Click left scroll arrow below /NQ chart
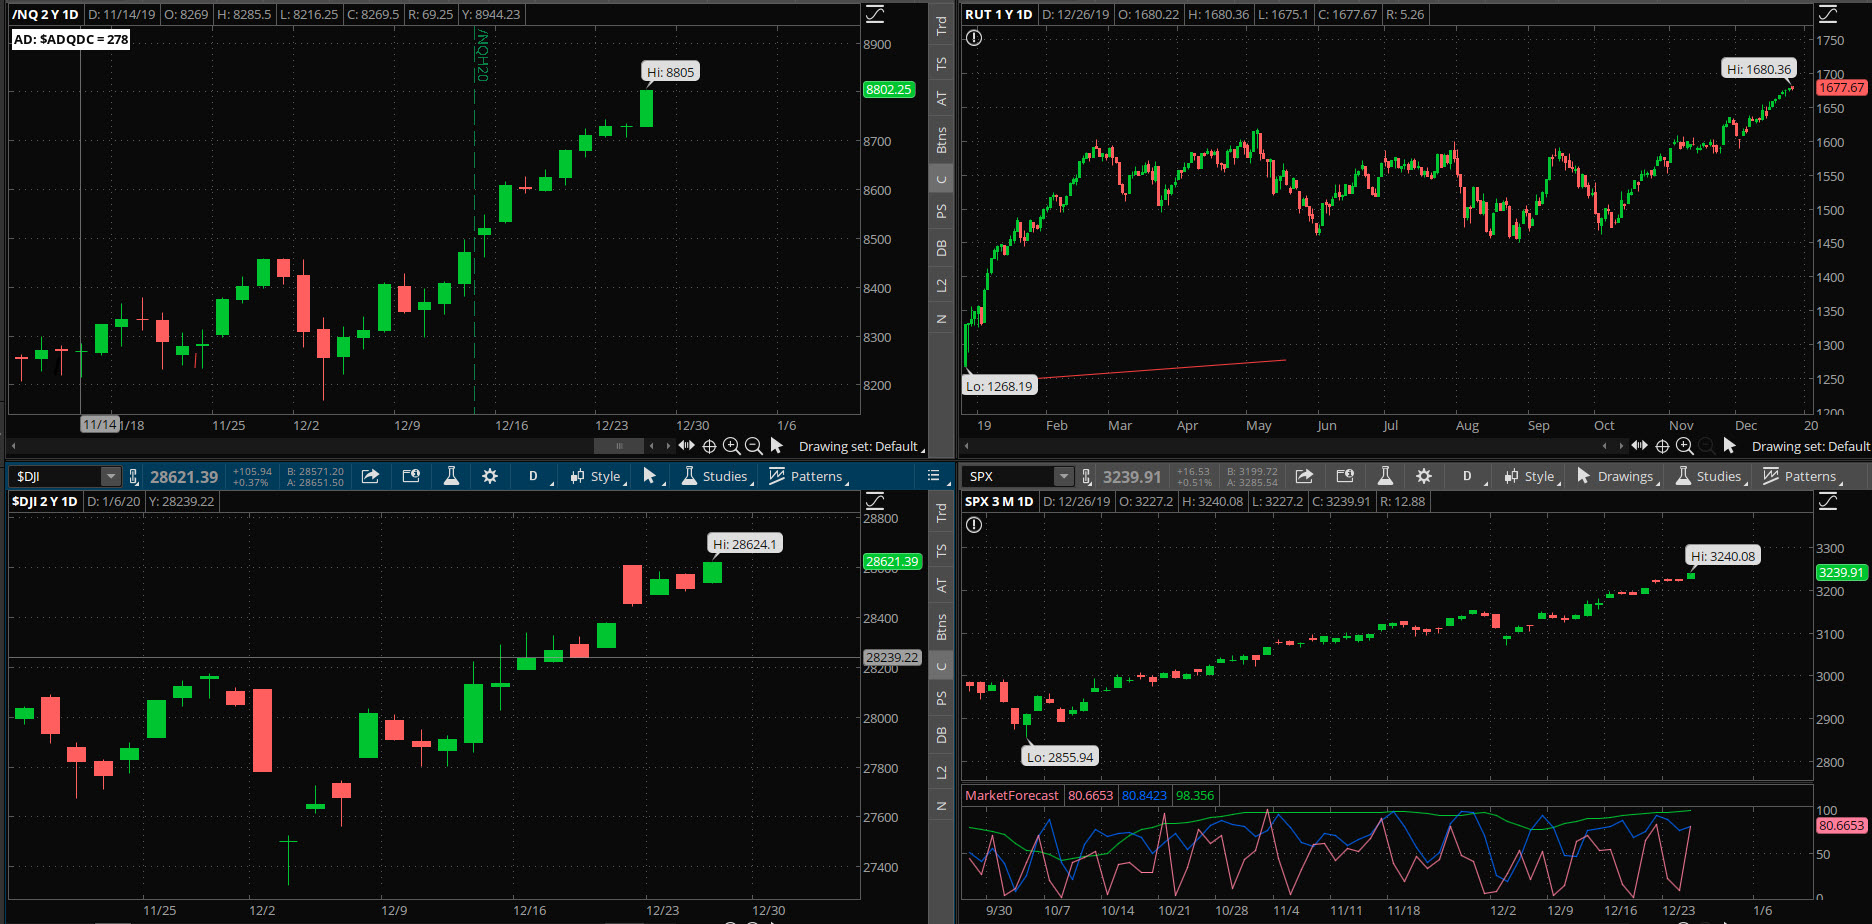This screenshot has height=924, width=1872. coord(14,446)
